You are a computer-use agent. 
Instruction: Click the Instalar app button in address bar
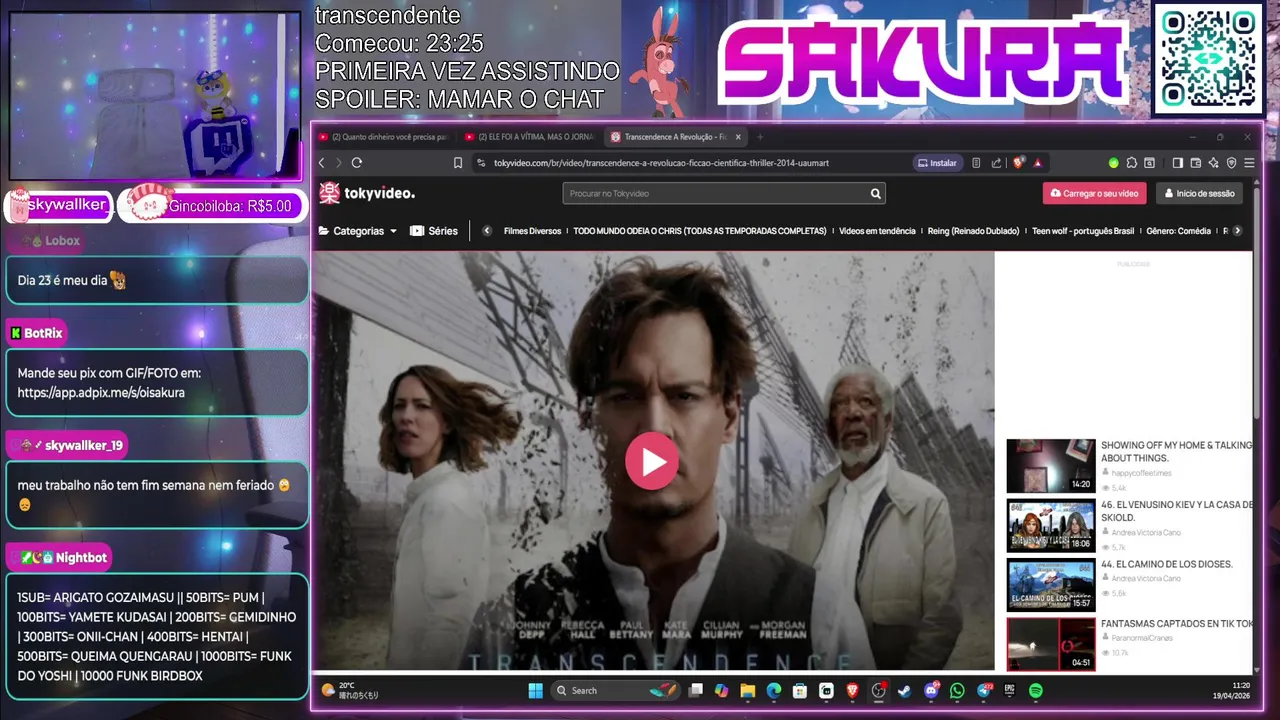click(x=937, y=163)
